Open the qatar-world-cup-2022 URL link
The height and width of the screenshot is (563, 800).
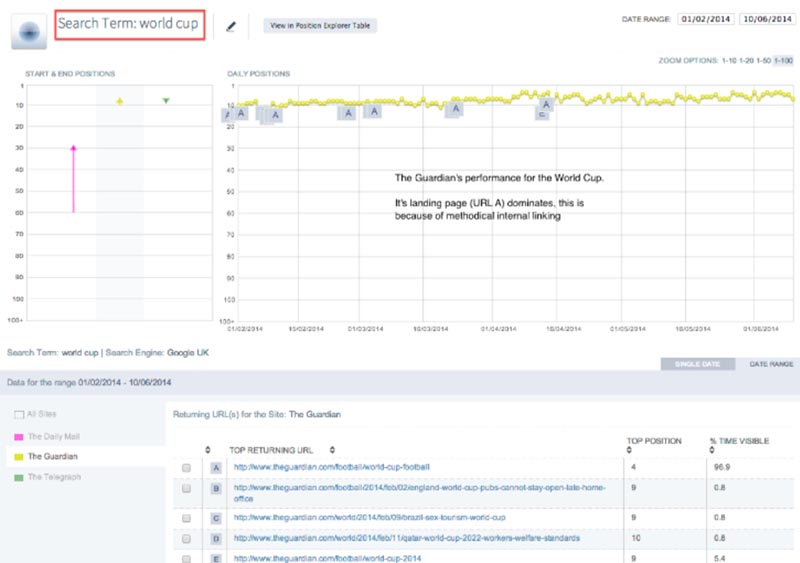click(407, 538)
